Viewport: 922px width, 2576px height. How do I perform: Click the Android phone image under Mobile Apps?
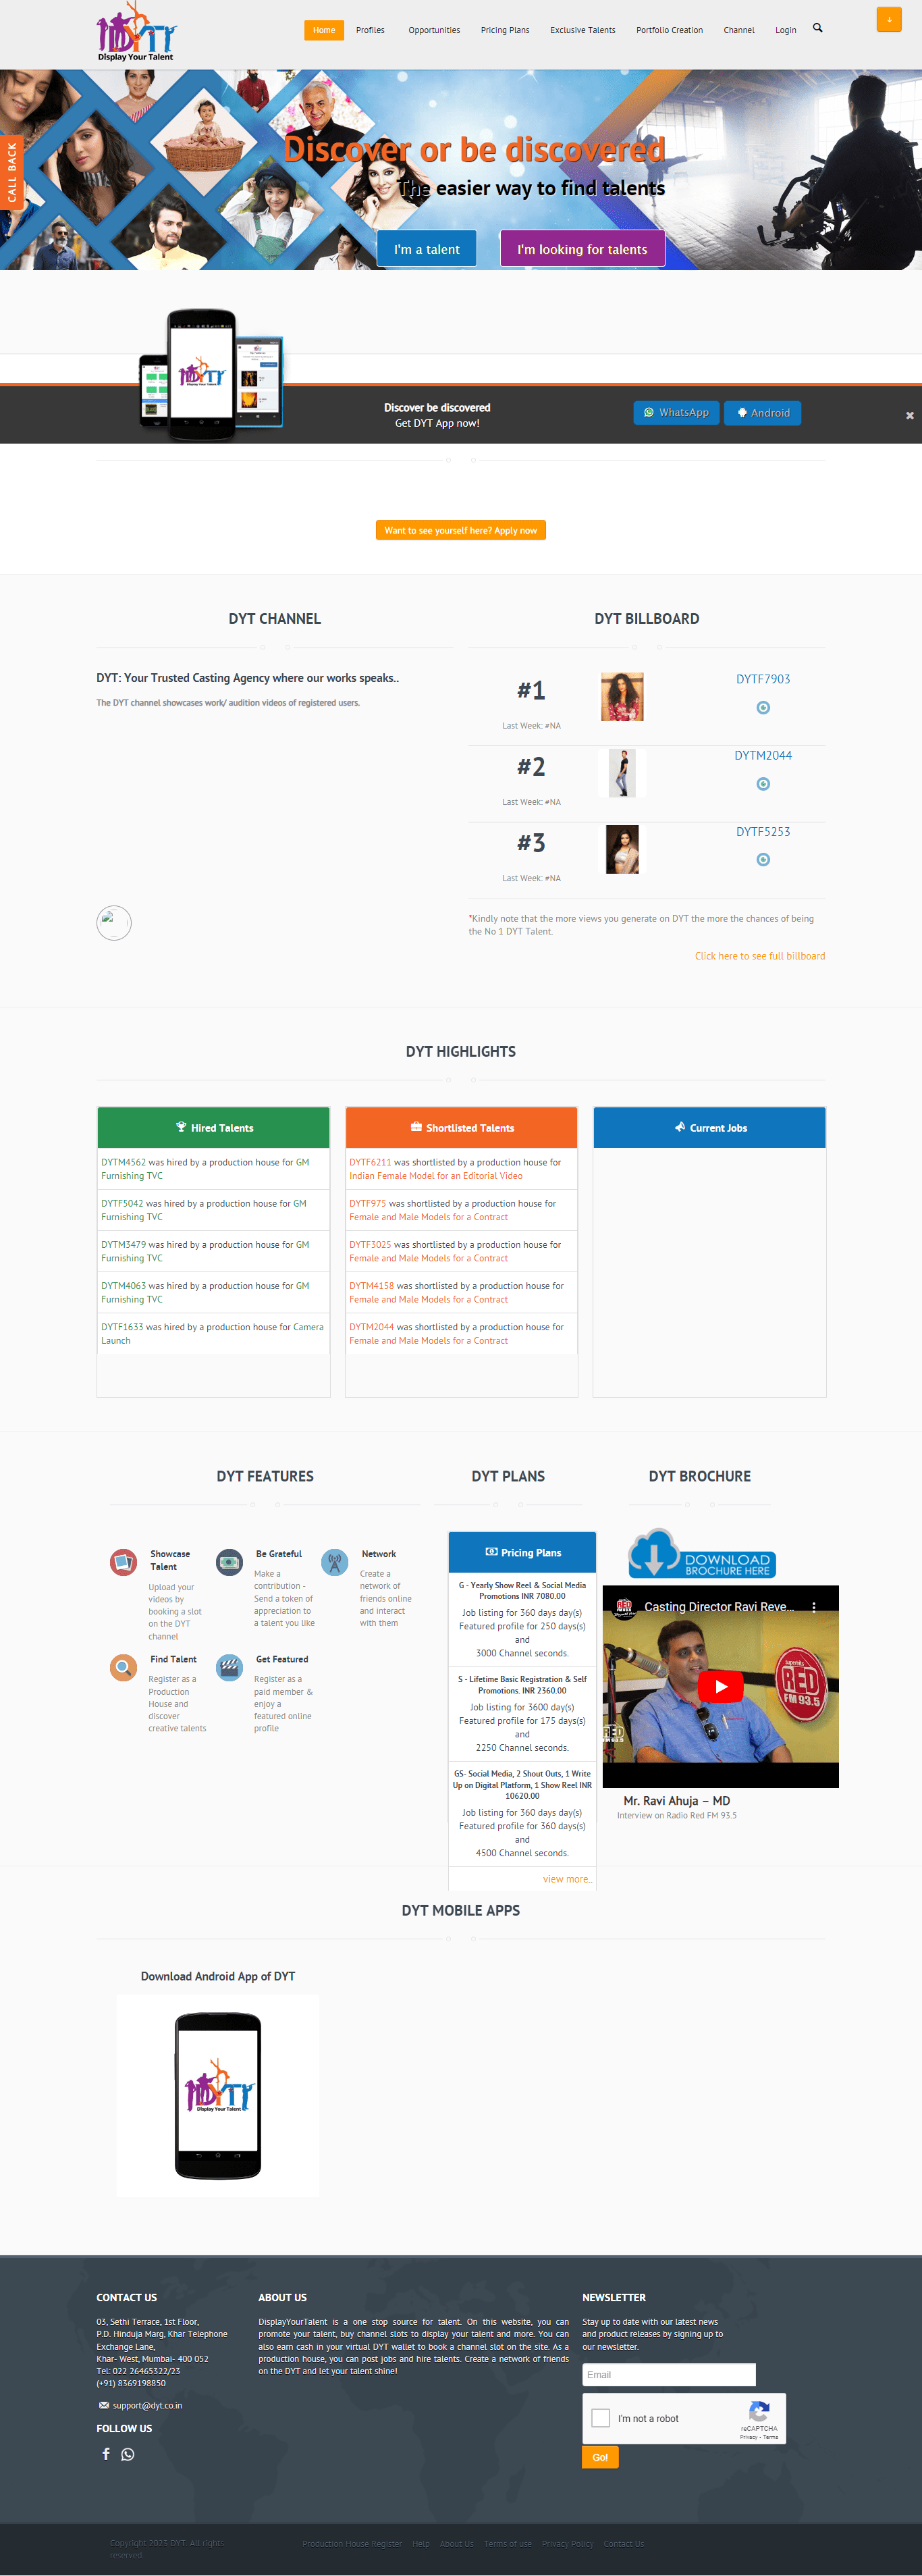pos(218,2096)
